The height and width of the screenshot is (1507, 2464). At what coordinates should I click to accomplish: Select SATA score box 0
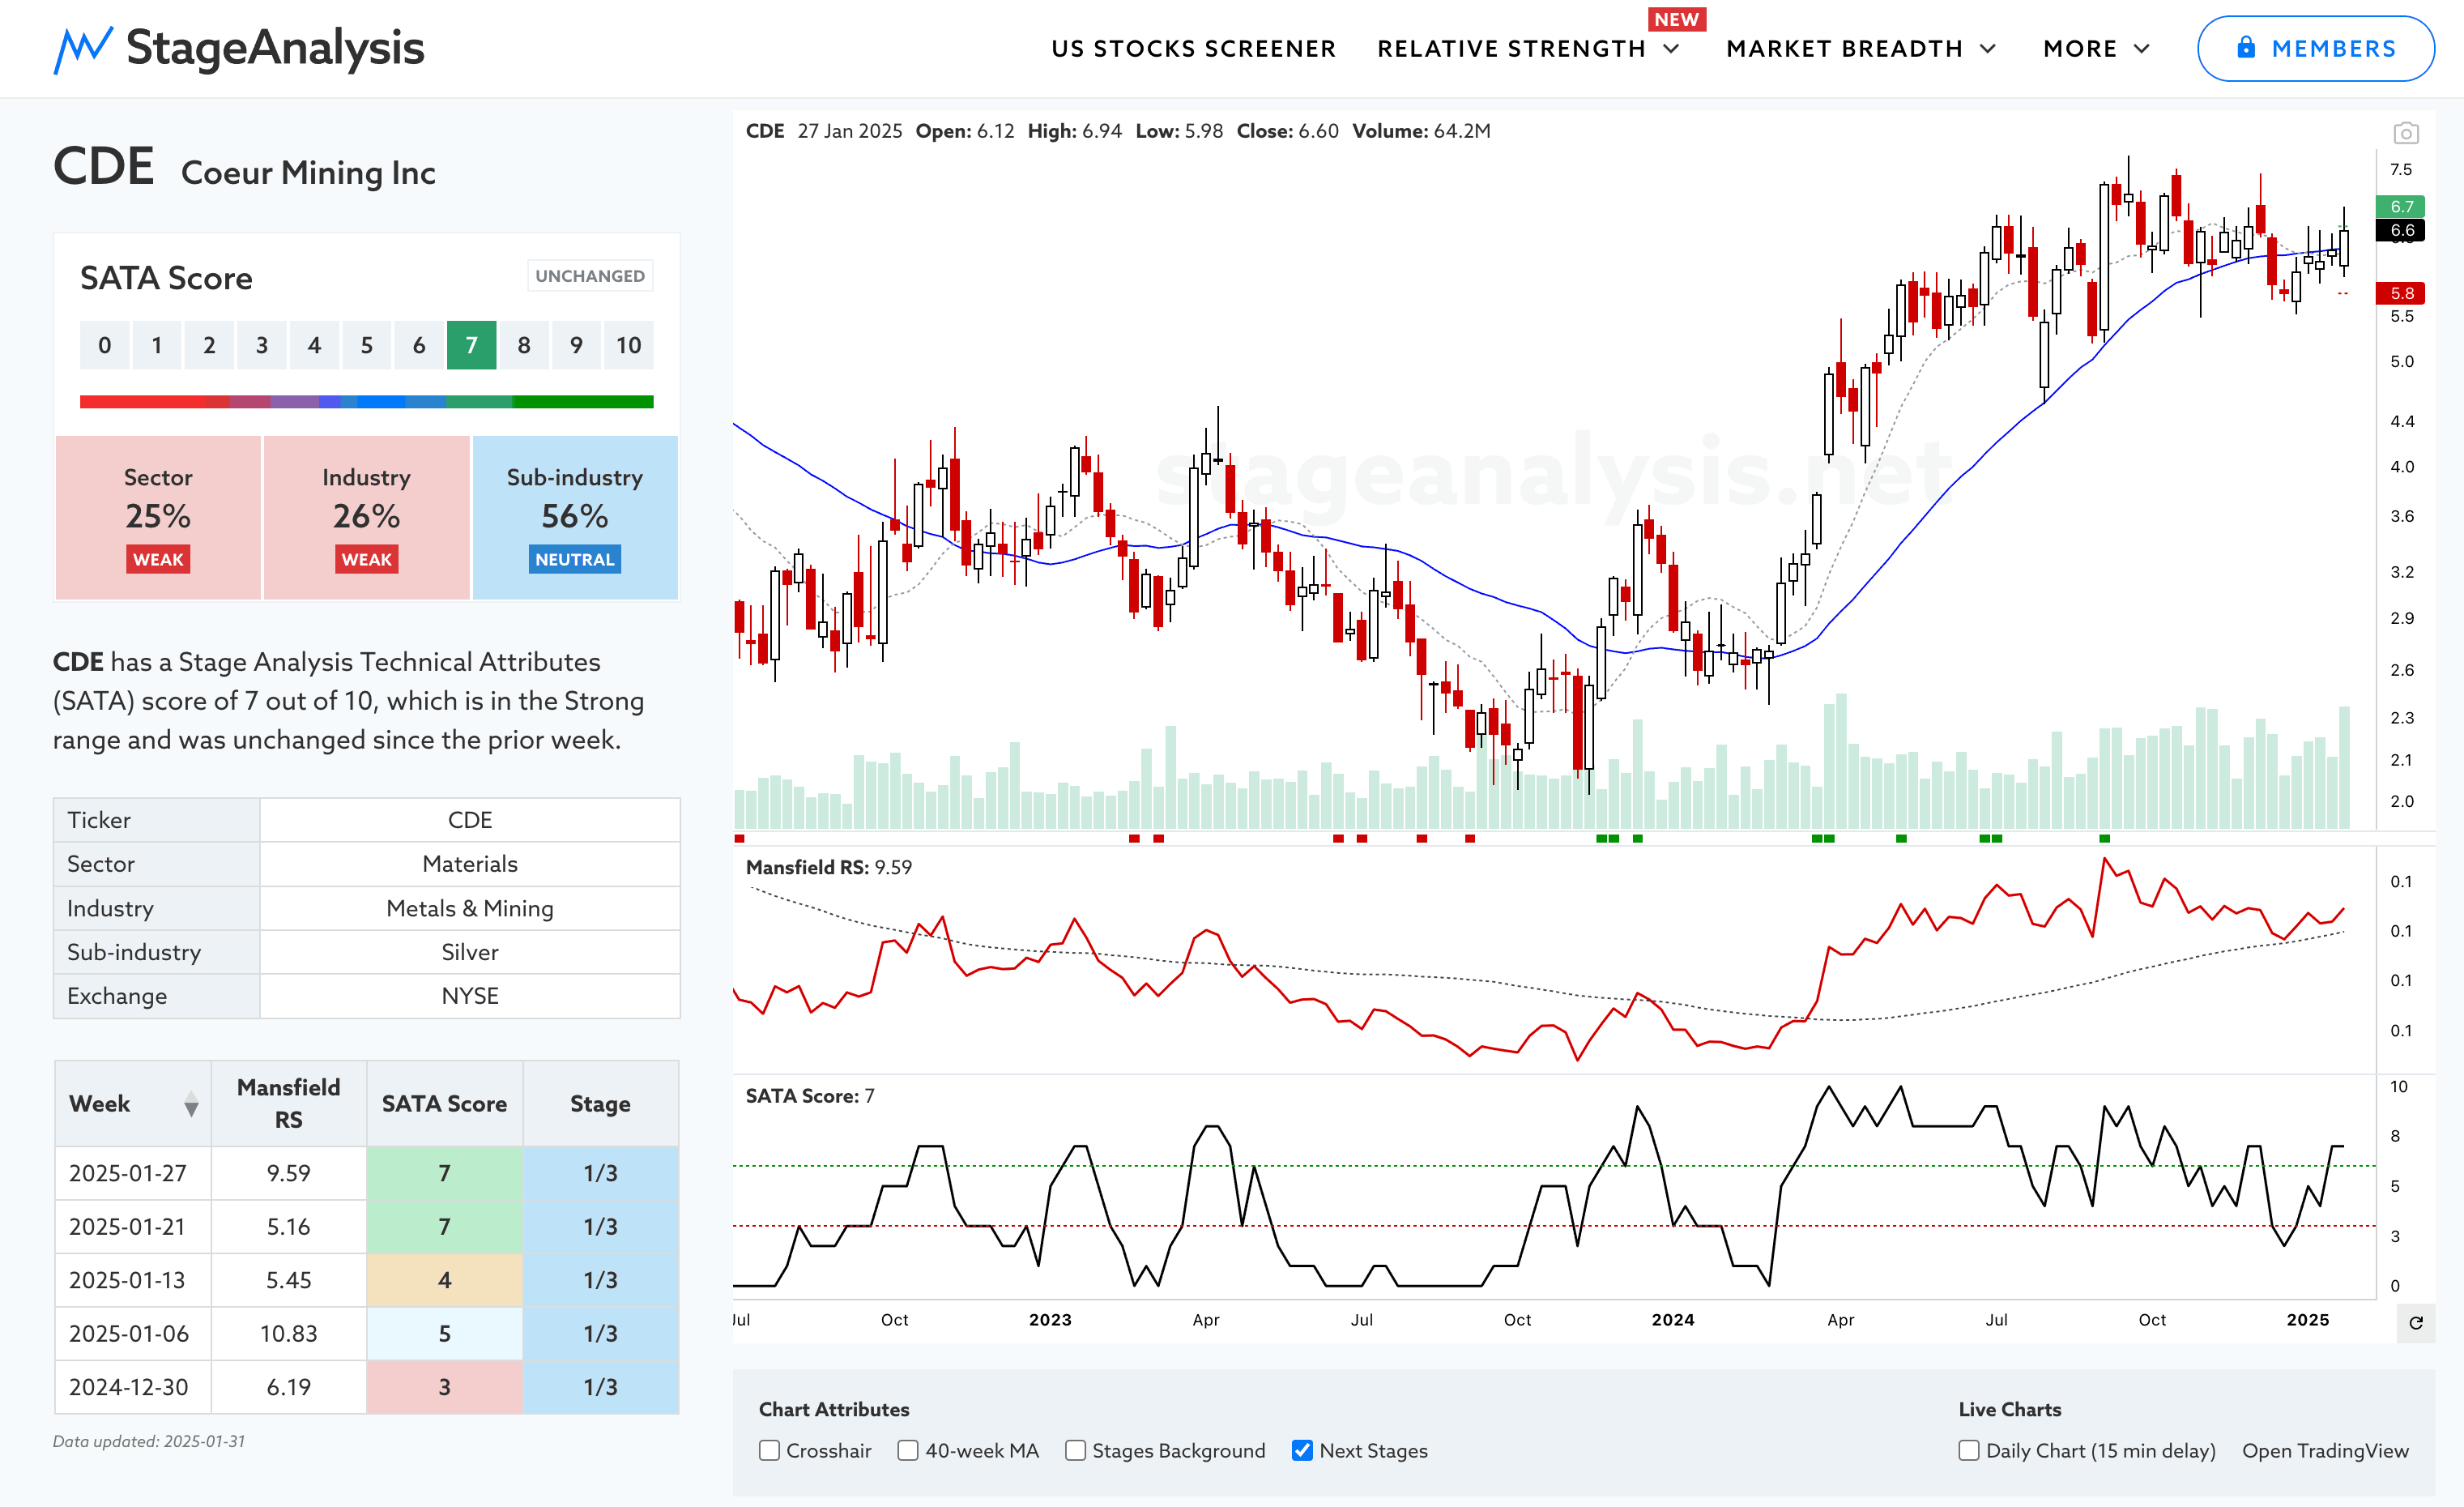pos(104,345)
